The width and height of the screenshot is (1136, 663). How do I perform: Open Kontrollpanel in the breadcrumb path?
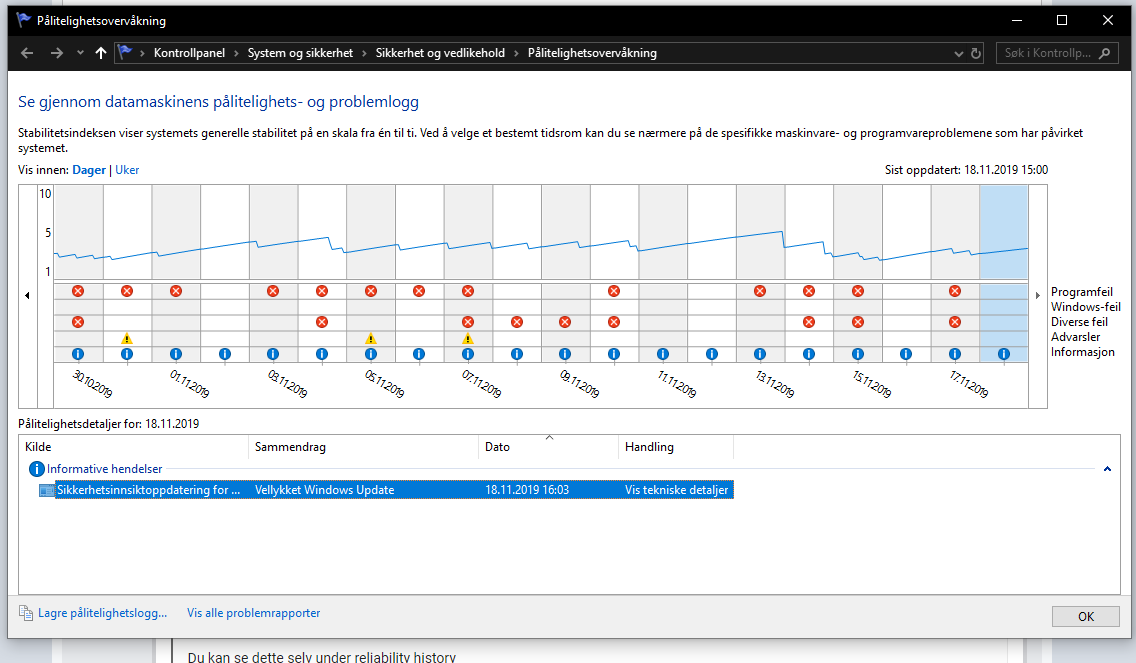[189, 53]
